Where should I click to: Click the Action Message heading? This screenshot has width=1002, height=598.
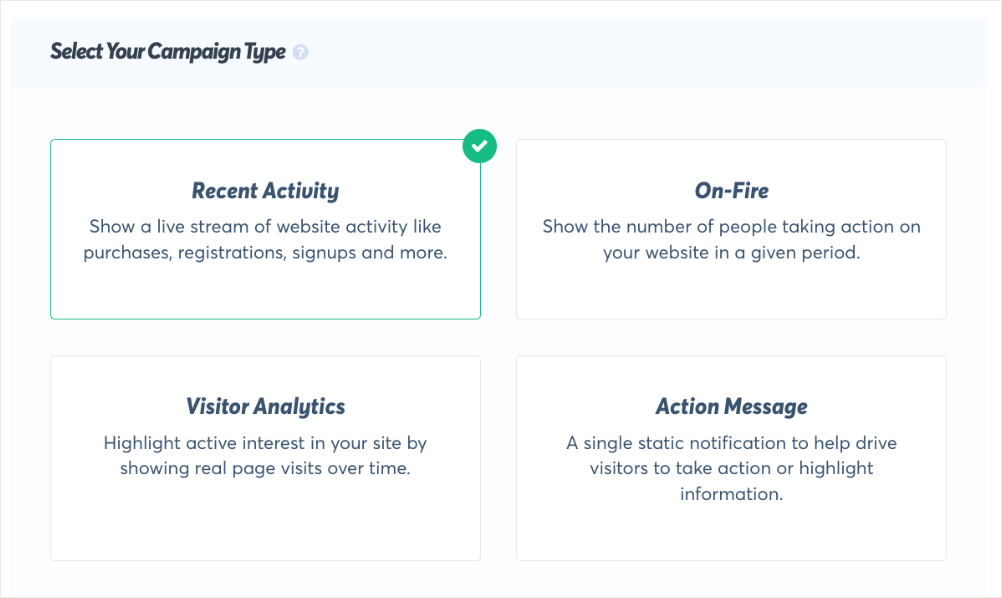pyautogui.click(x=731, y=407)
